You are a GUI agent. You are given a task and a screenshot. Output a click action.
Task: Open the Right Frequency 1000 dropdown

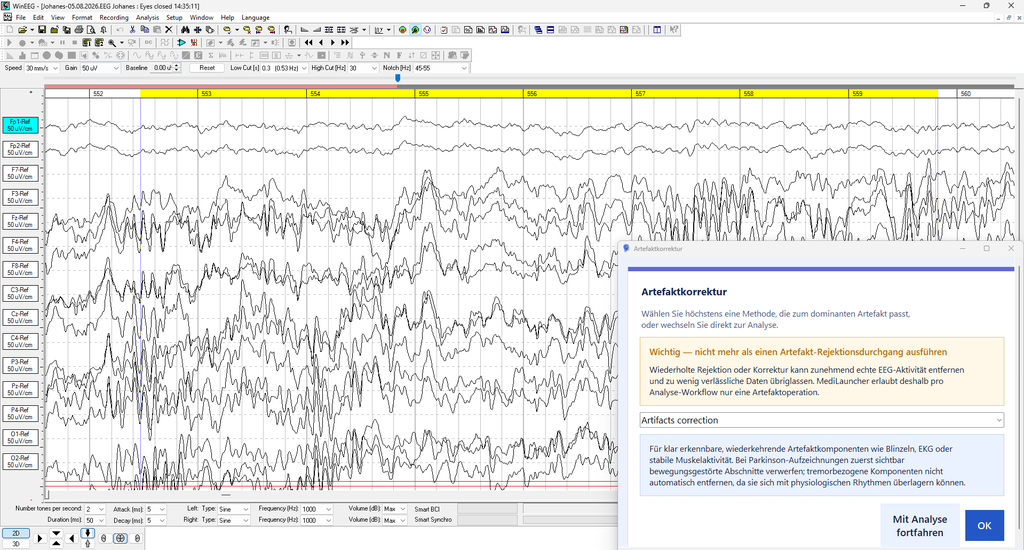click(x=317, y=520)
